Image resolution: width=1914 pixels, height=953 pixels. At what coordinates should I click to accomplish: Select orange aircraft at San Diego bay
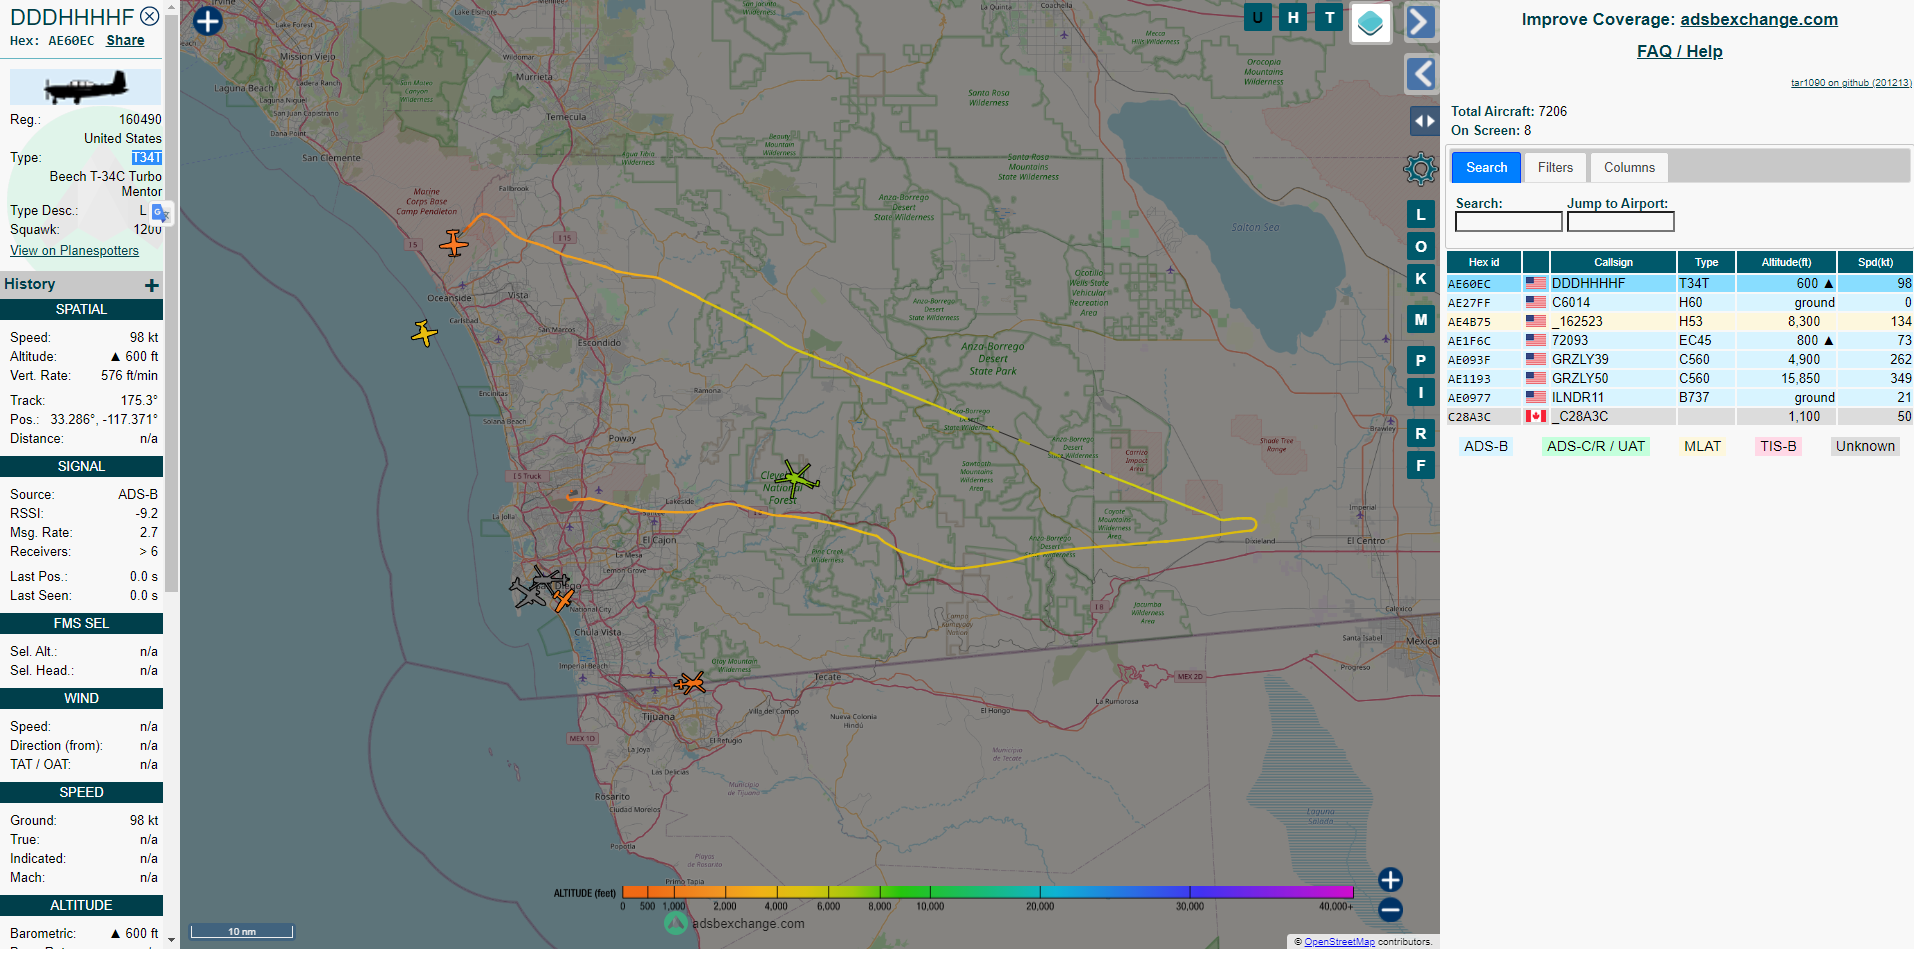[563, 600]
